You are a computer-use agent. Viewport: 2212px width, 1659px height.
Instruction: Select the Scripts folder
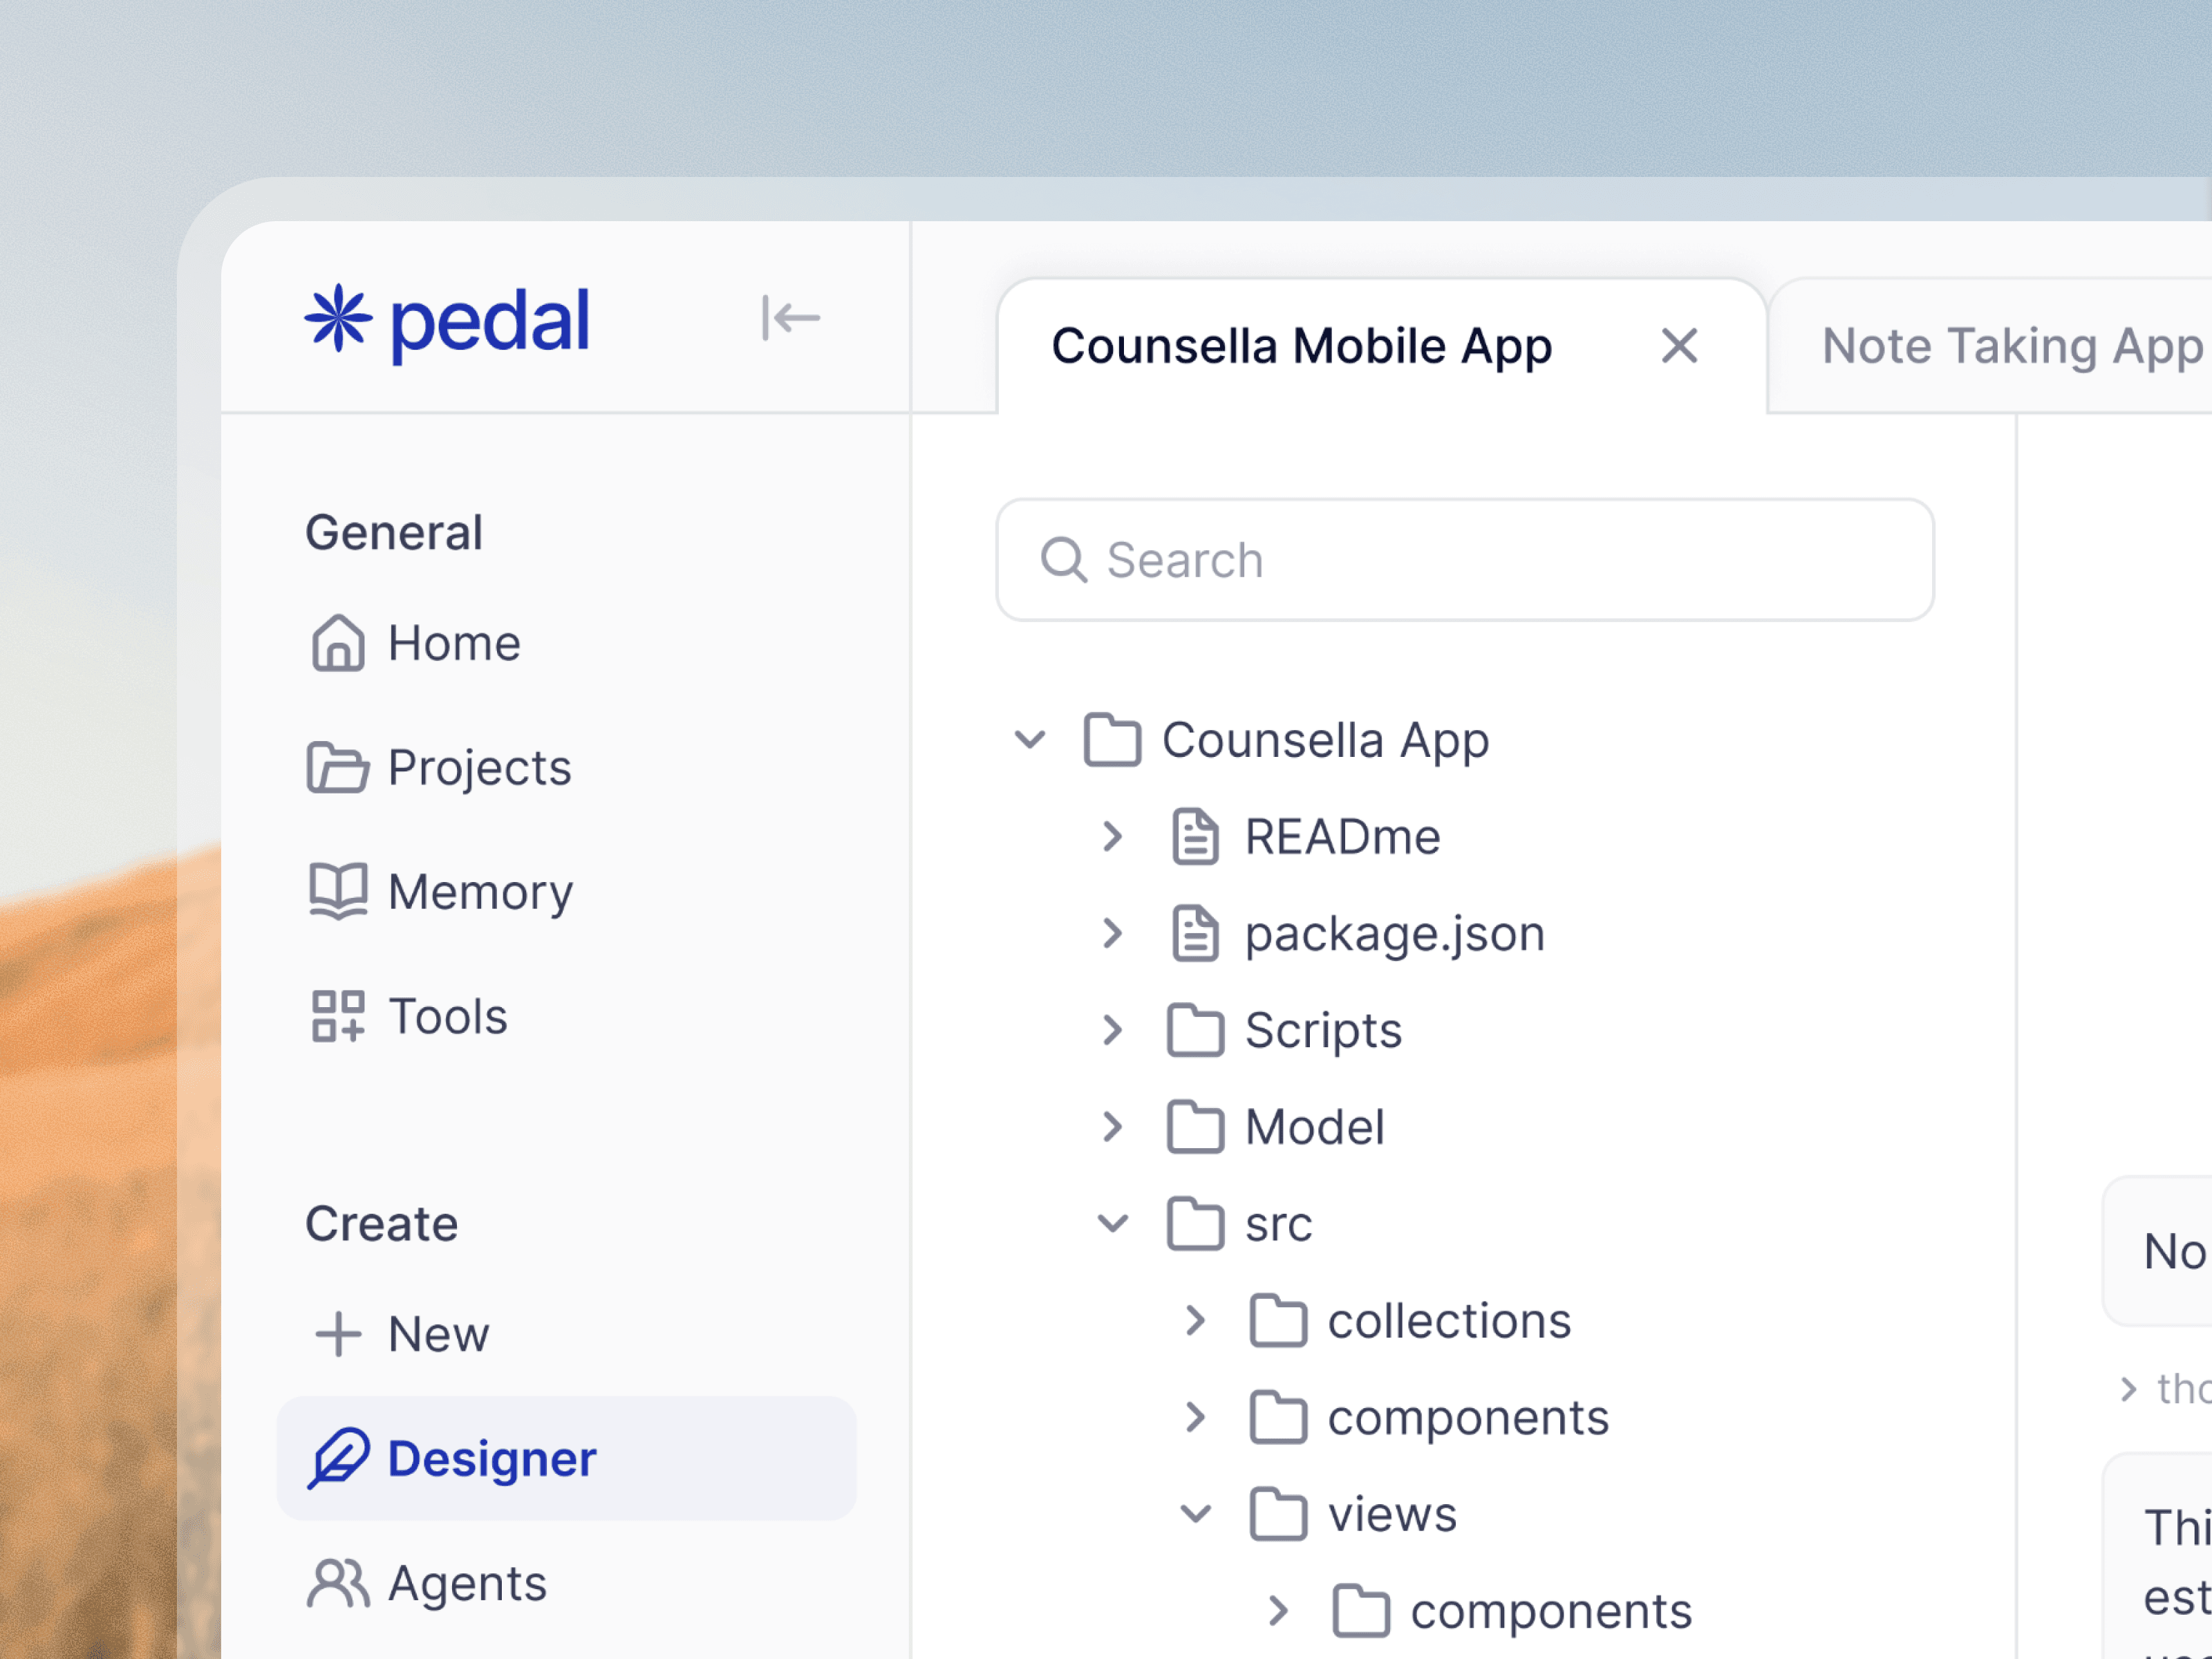(x=1323, y=1031)
